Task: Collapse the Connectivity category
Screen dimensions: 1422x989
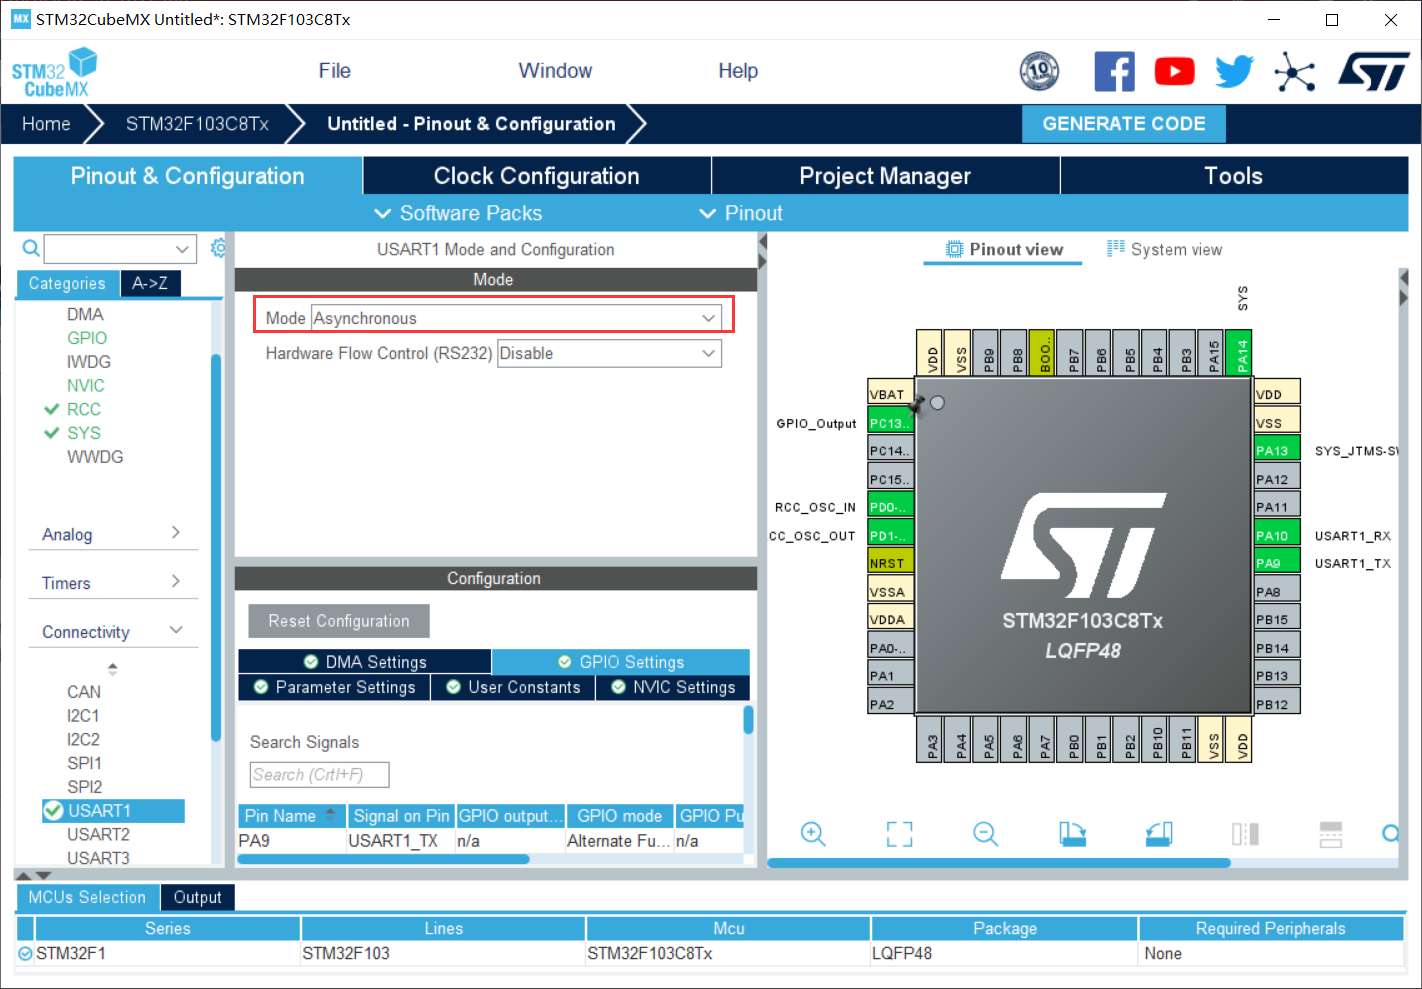Action: click(112, 631)
